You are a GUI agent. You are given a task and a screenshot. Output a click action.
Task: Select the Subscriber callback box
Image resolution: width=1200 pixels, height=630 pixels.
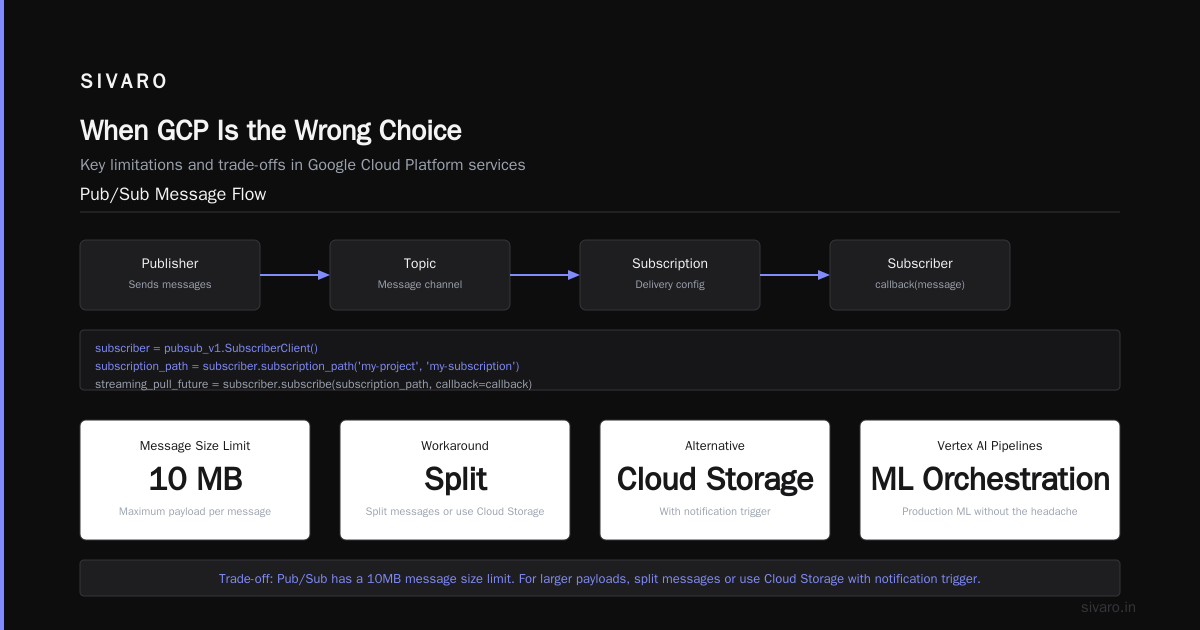point(920,274)
